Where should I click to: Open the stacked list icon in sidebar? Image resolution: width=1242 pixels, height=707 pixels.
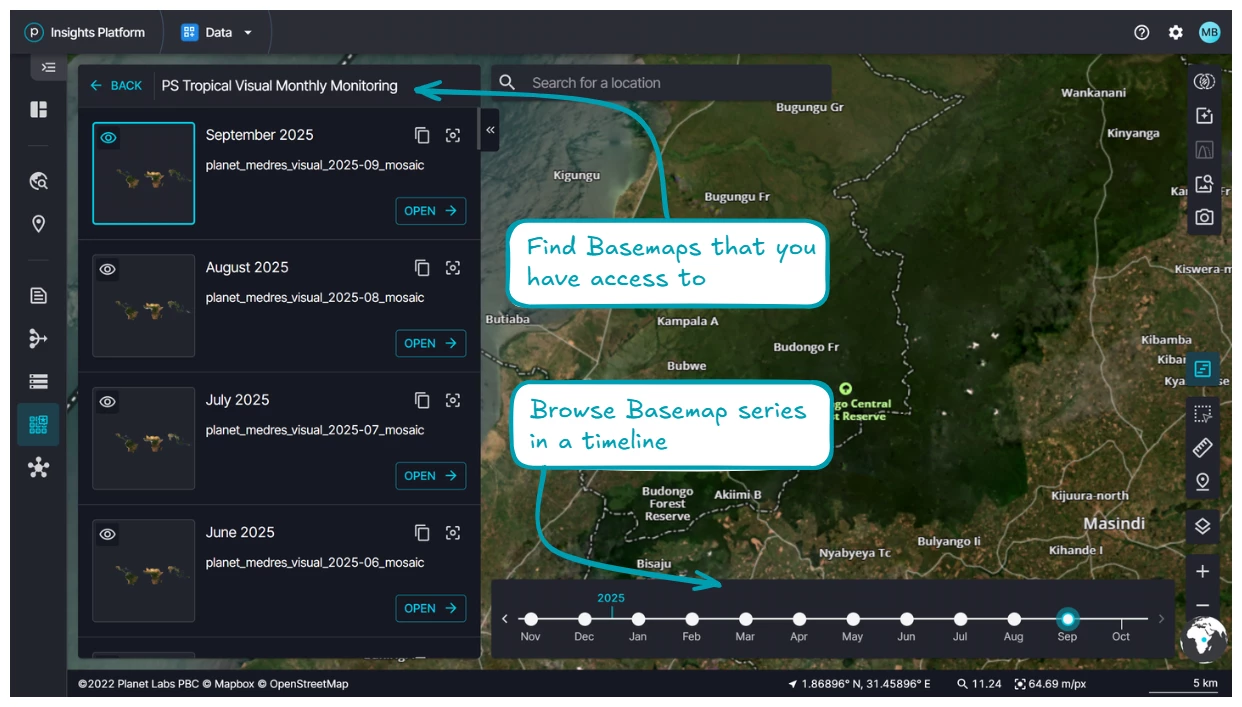(x=39, y=381)
